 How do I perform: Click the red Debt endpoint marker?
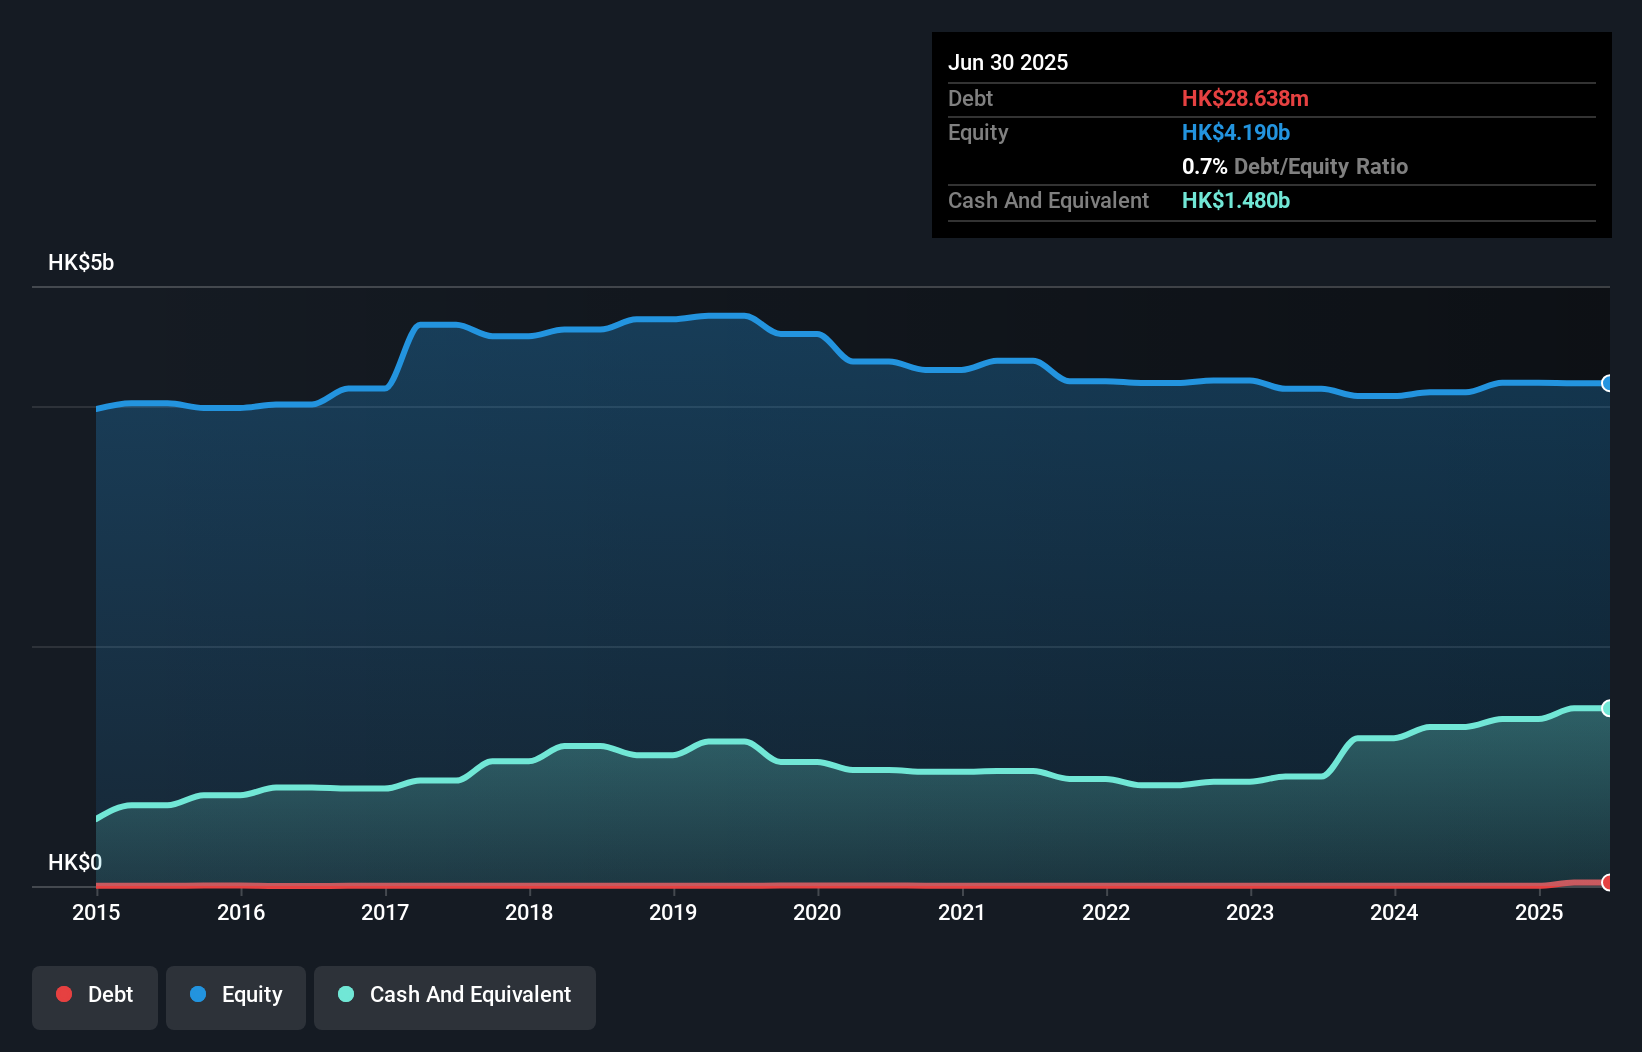point(1607,882)
